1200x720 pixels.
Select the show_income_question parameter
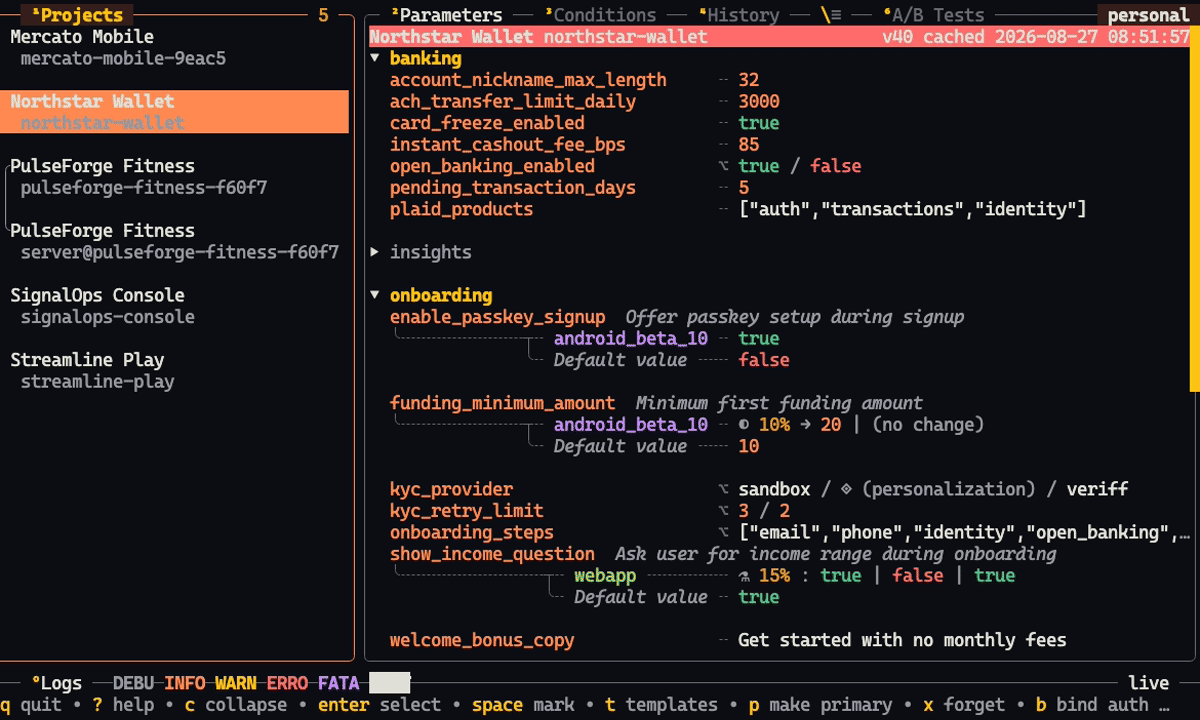[492, 554]
